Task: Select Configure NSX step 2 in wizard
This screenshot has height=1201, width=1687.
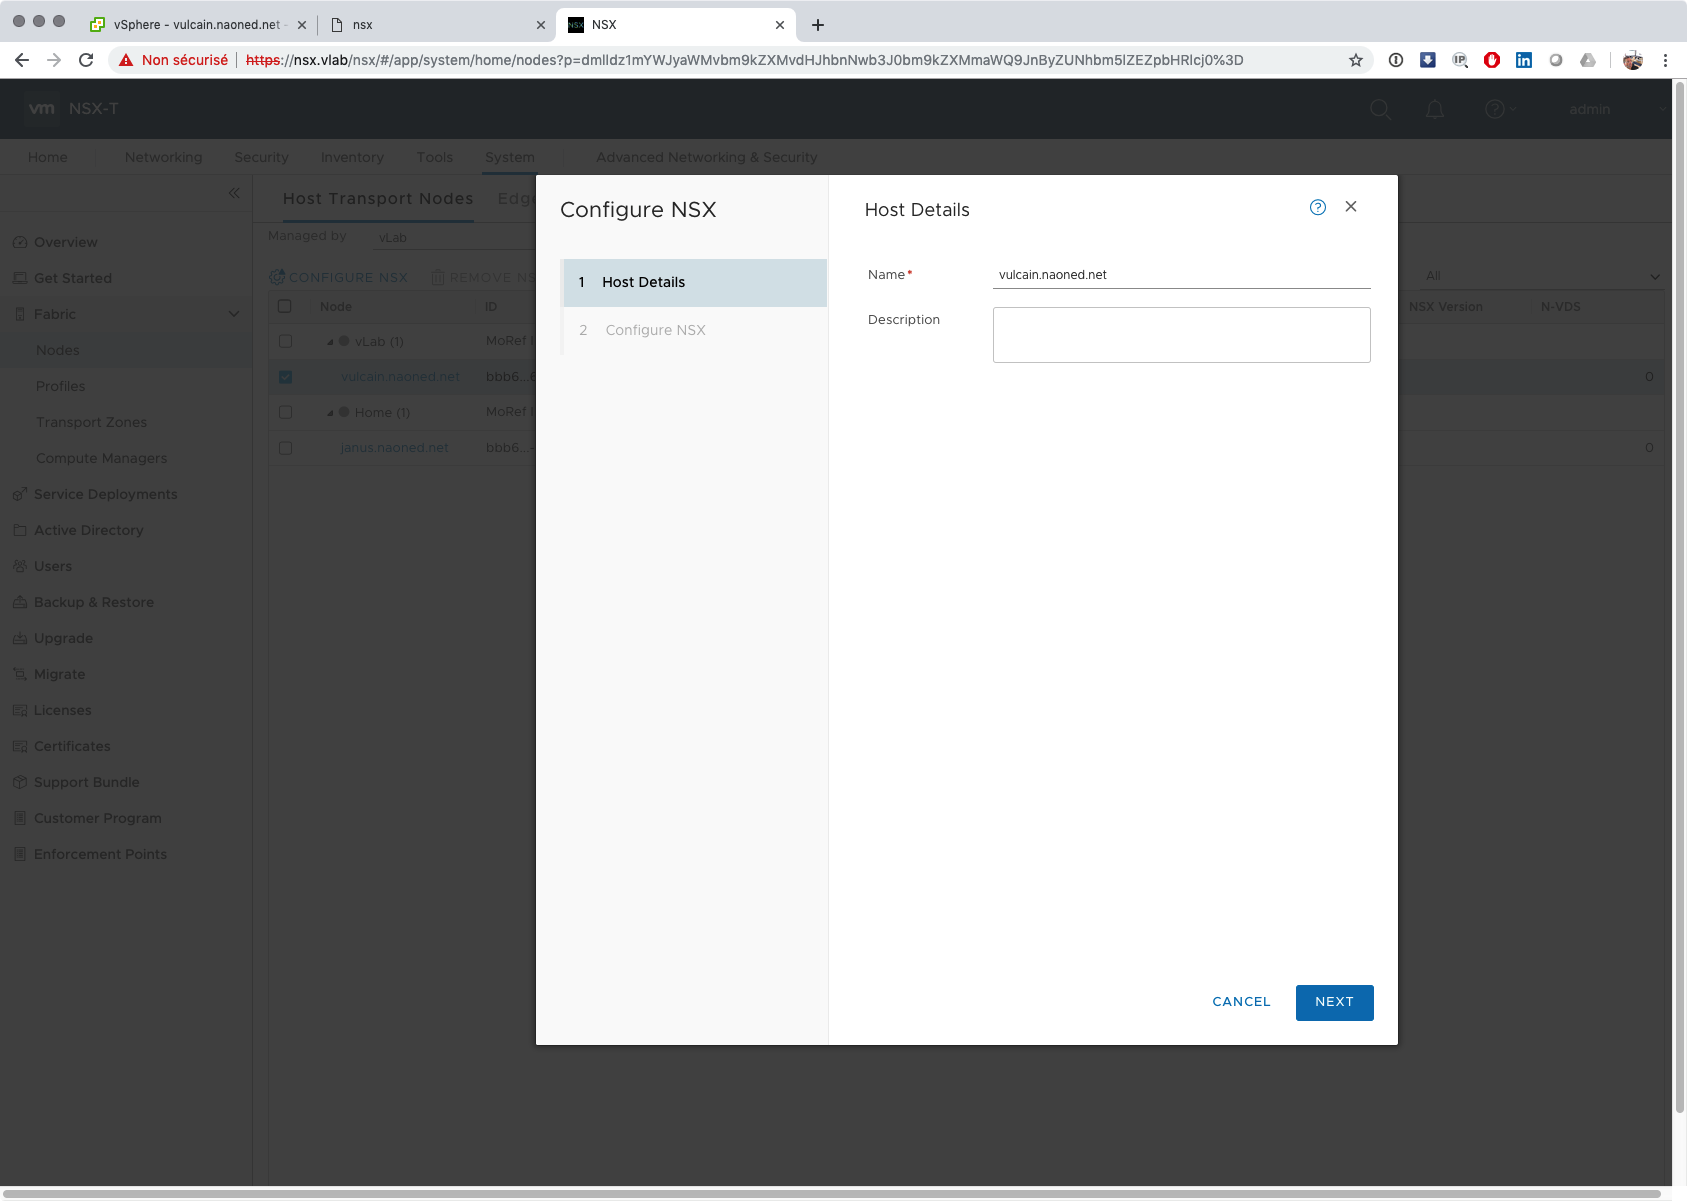Action: pos(655,330)
